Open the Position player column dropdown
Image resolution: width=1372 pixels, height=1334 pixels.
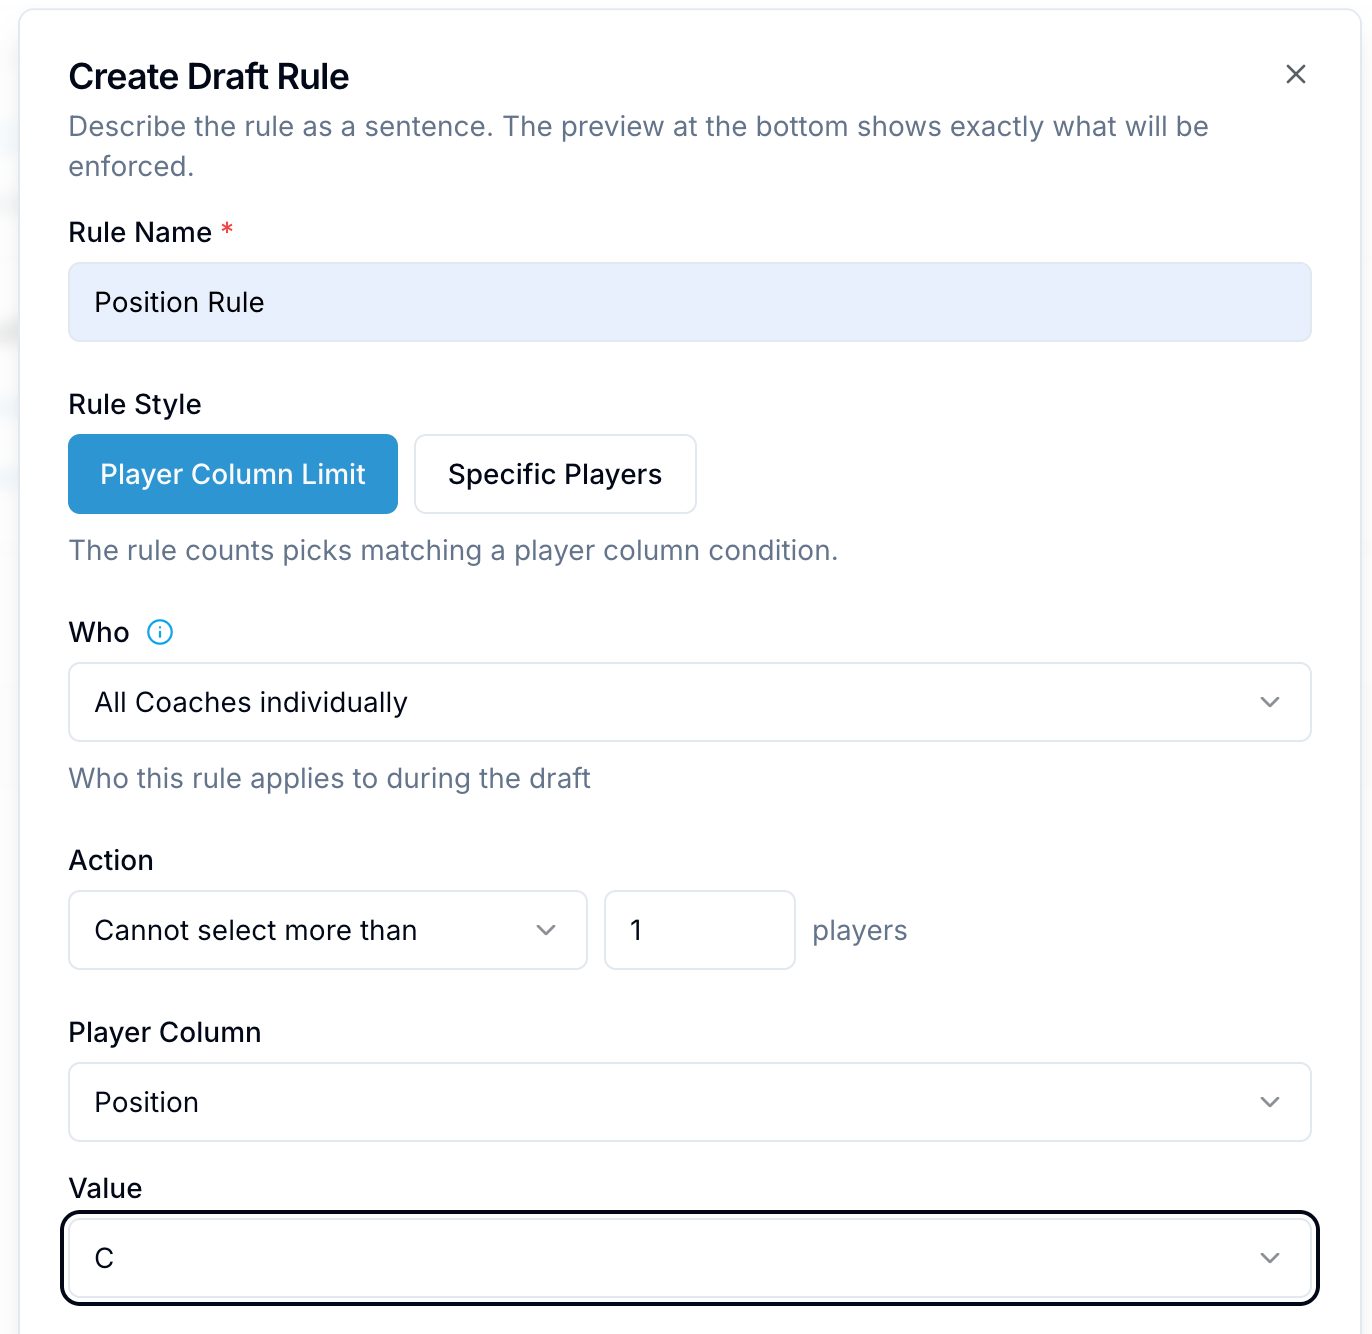690,1102
